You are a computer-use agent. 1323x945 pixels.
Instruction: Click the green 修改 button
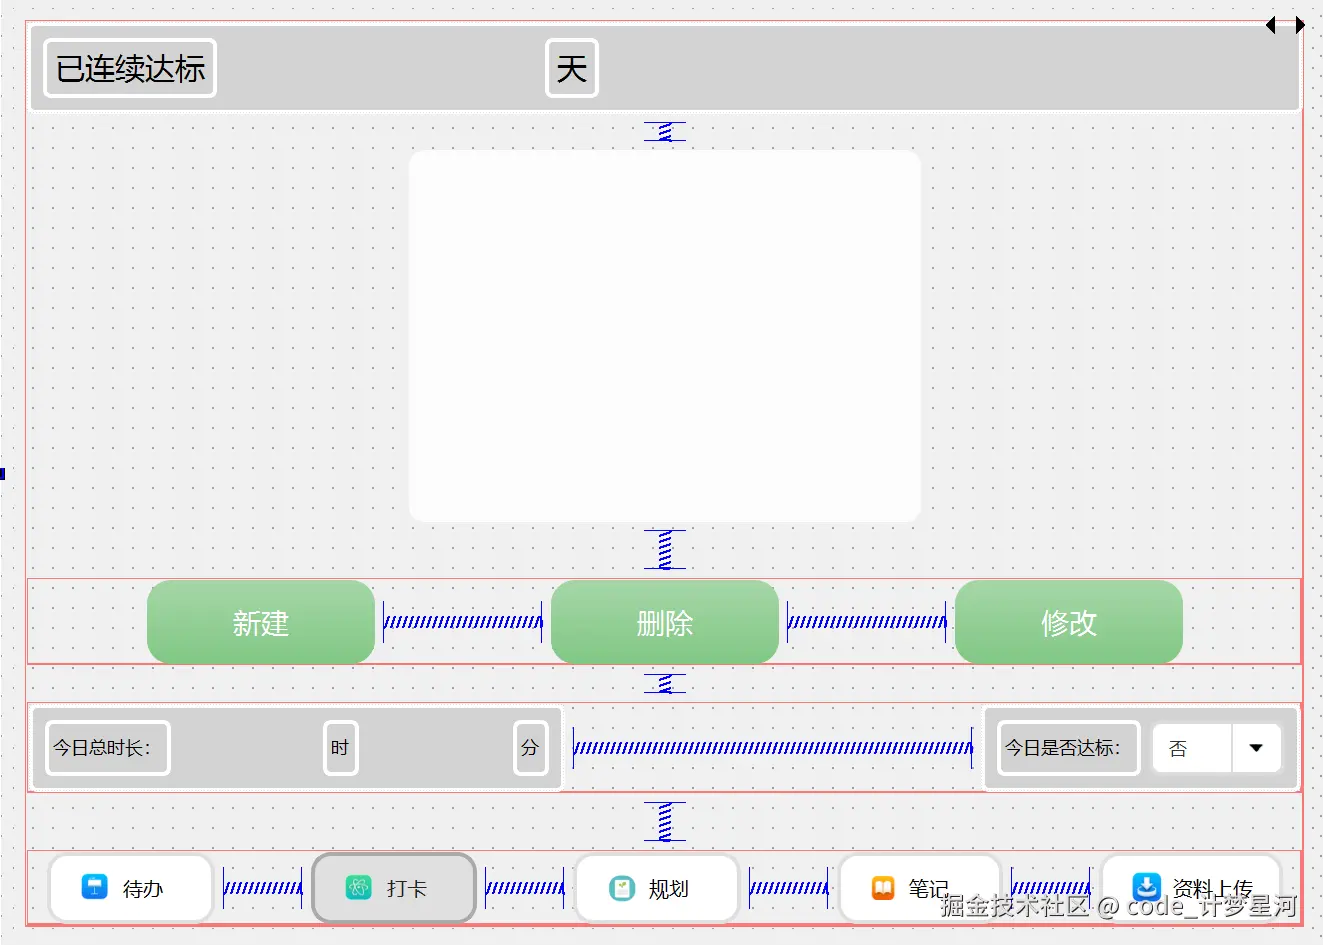pos(1069,622)
